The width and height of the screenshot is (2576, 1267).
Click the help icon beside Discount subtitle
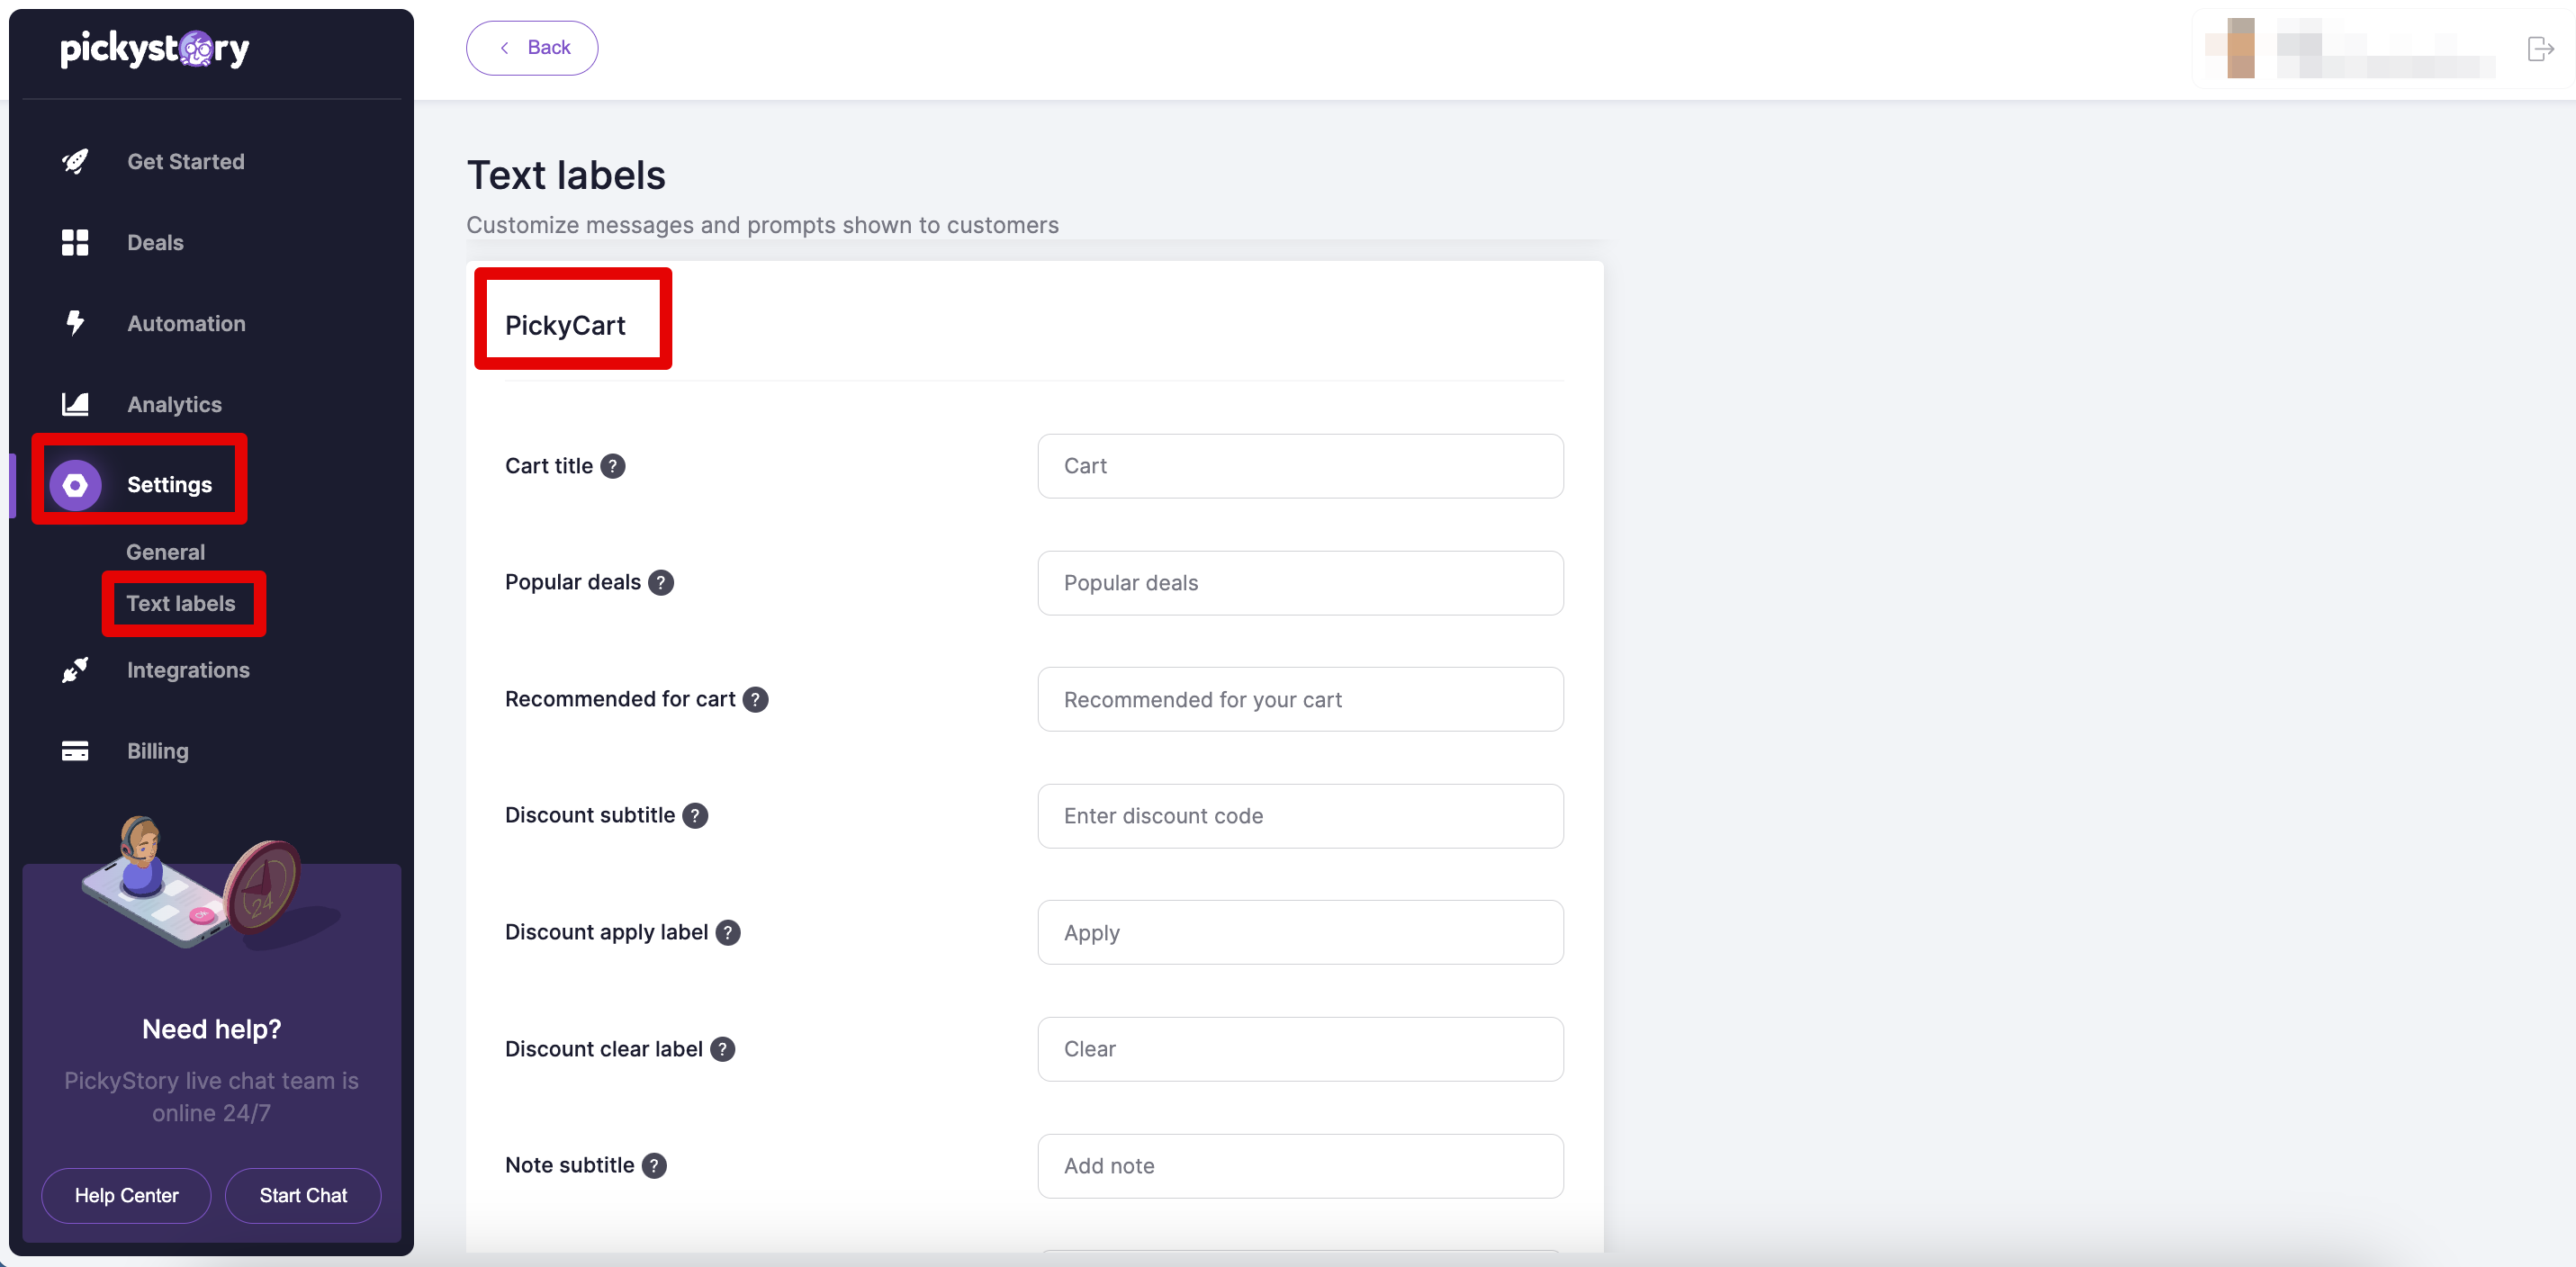tap(696, 816)
